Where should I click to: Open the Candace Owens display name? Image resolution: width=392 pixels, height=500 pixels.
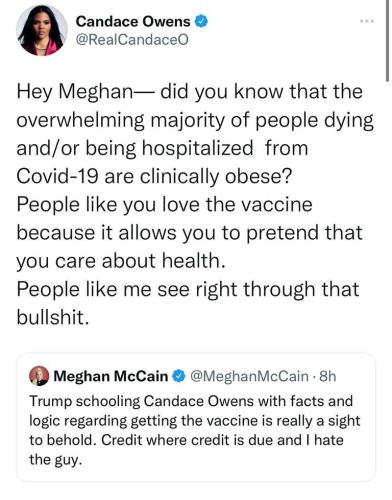tap(133, 22)
